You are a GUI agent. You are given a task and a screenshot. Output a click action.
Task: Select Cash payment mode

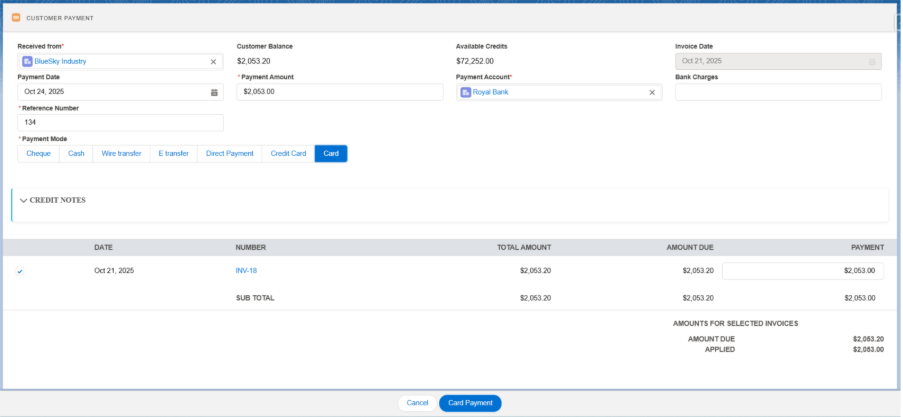76,153
